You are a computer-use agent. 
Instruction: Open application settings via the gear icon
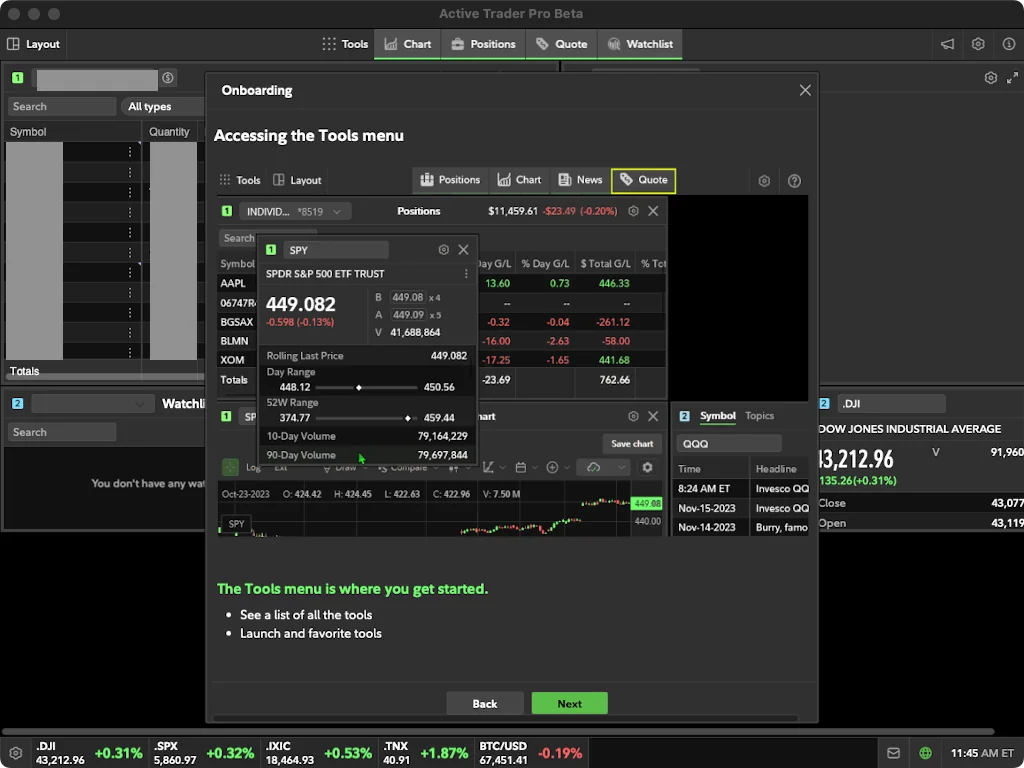pyautogui.click(x=978, y=44)
